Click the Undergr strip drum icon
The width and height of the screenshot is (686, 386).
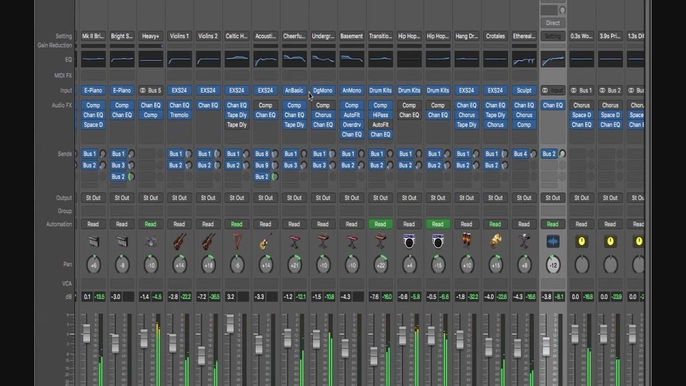[323, 242]
